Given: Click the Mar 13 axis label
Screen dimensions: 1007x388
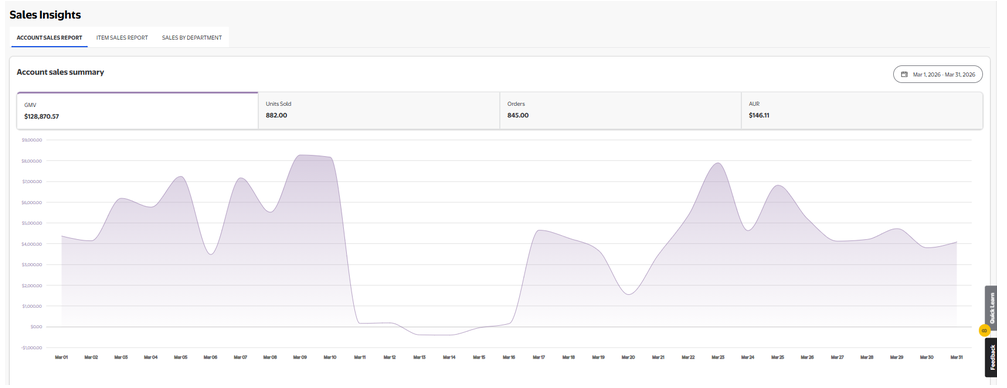Looking at the screenshot, I should (419, 357).
